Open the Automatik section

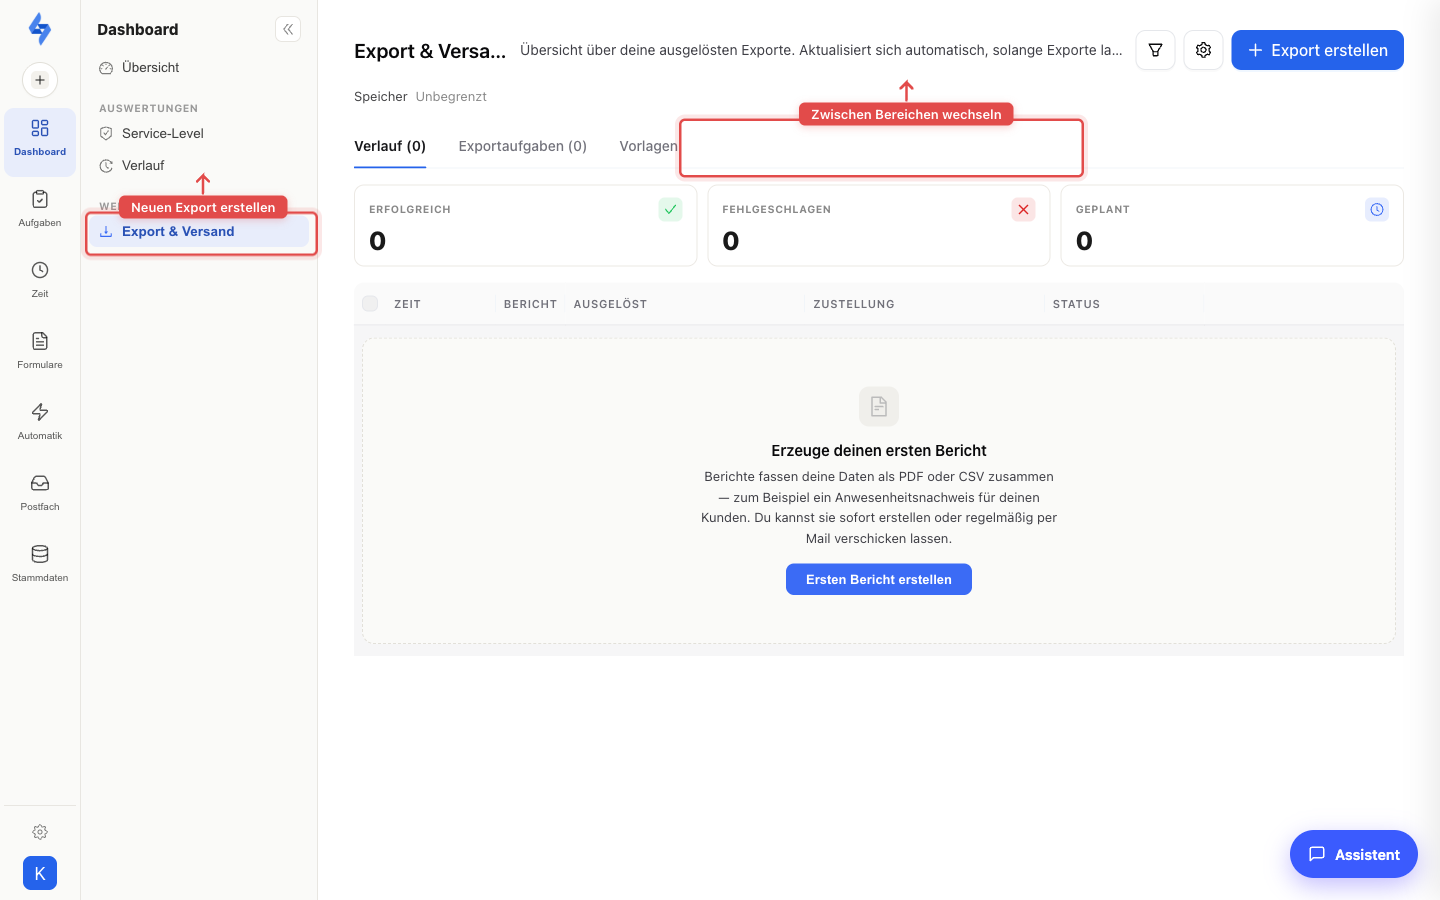[40, 422]
